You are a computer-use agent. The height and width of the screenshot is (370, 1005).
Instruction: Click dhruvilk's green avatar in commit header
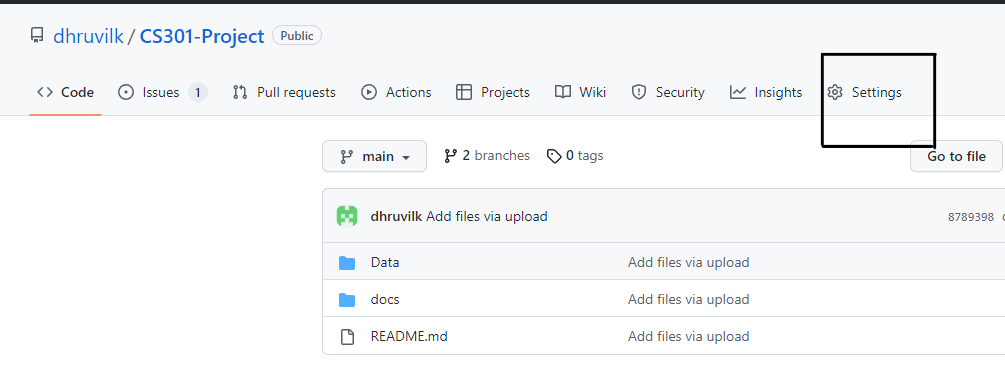tap(347, 216)
